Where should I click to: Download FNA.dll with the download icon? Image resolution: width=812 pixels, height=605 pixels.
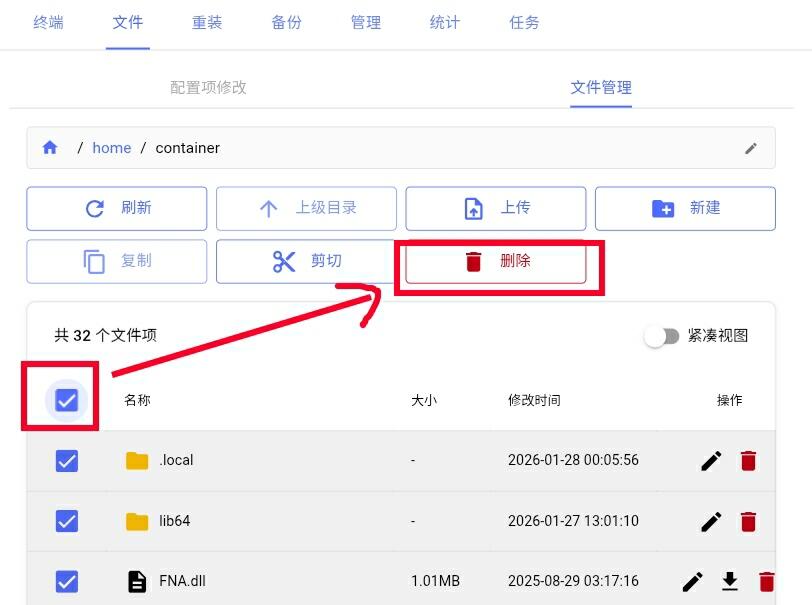tap(730, 581)
